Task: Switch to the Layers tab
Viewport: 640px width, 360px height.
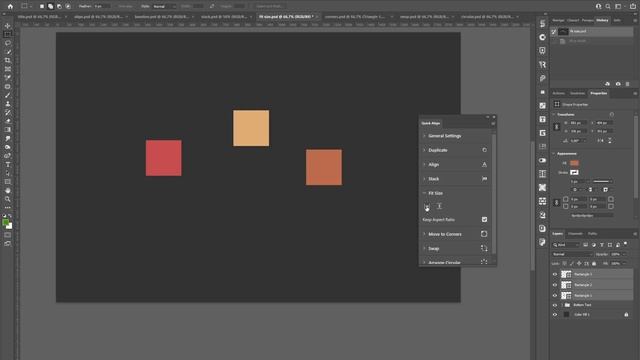Action: click(558, 233)
